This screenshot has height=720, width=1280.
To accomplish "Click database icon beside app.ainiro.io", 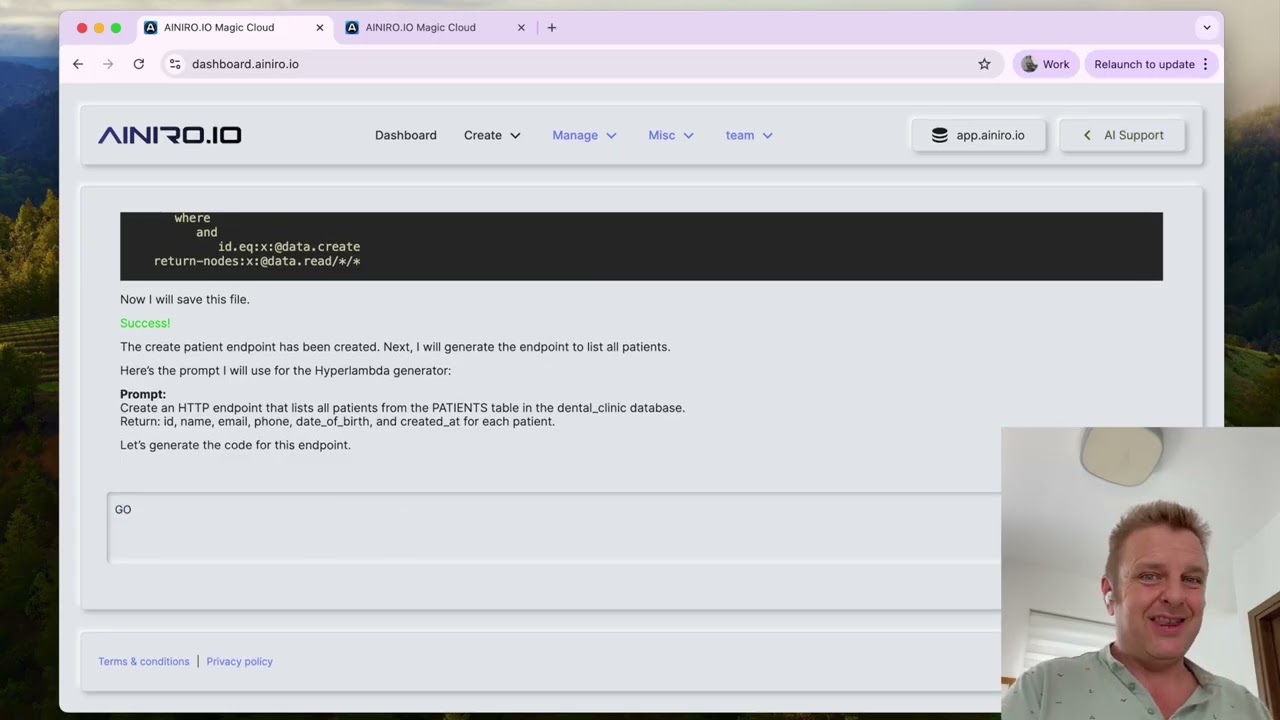I will click(939, 135).
